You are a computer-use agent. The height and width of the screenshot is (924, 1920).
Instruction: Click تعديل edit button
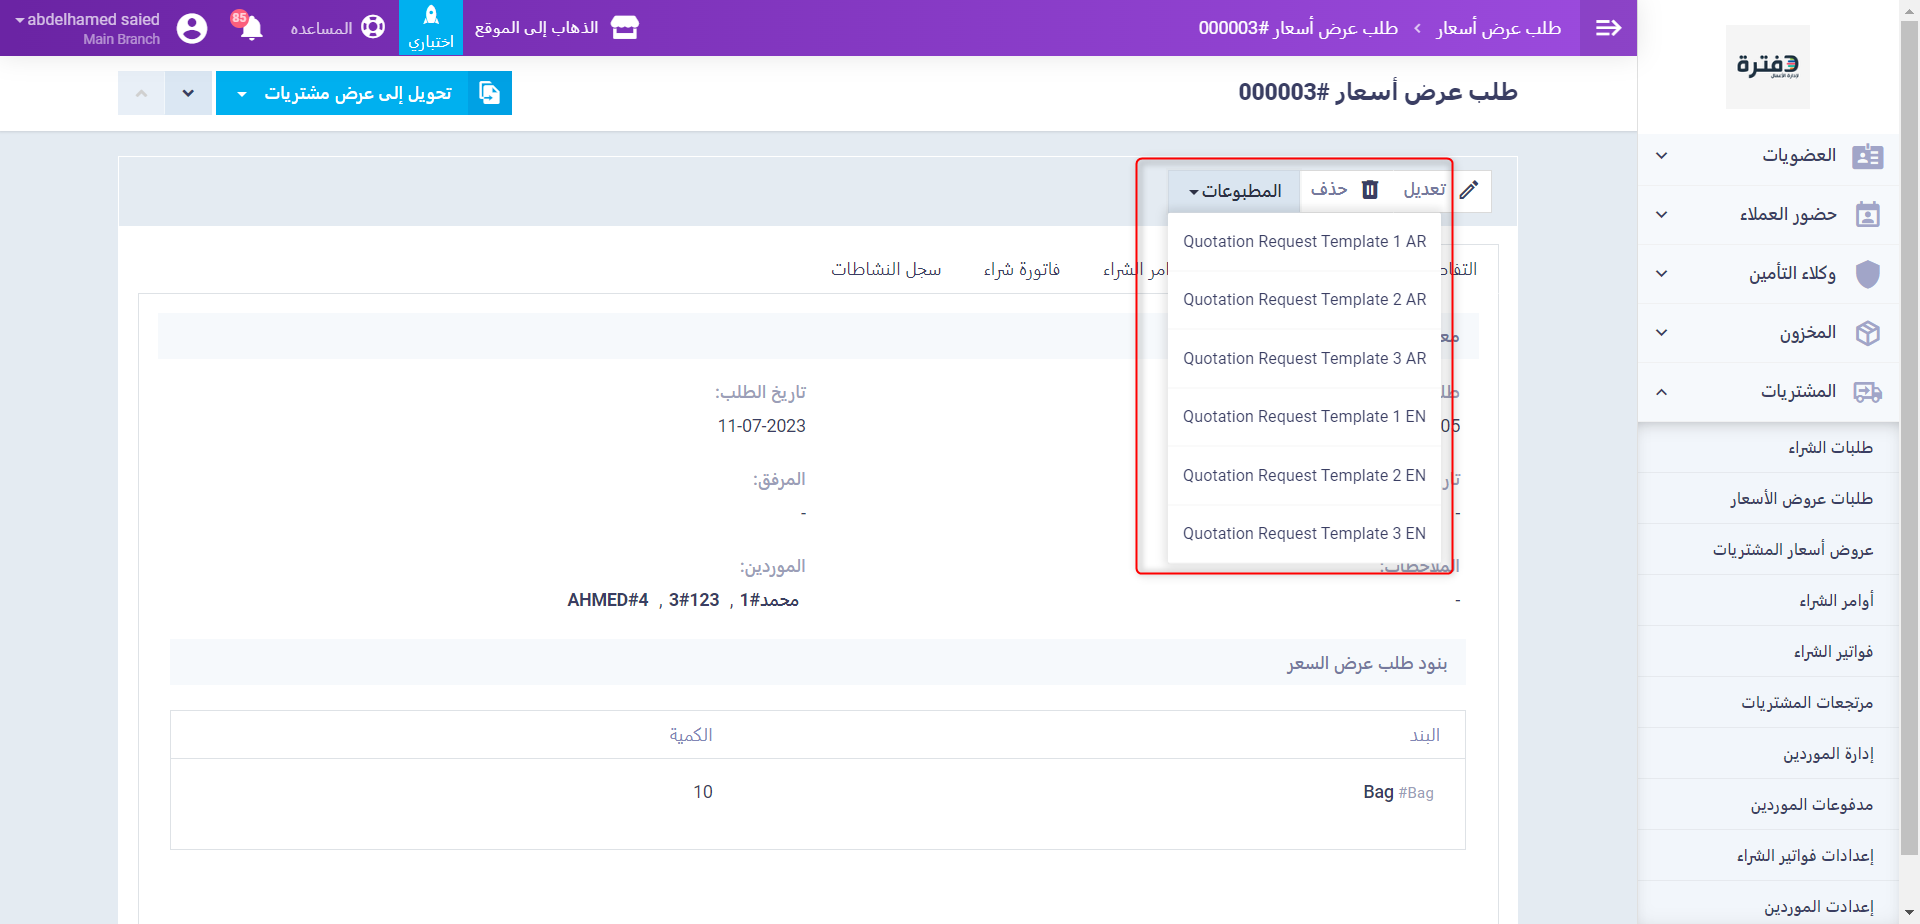click(1441, 190)
